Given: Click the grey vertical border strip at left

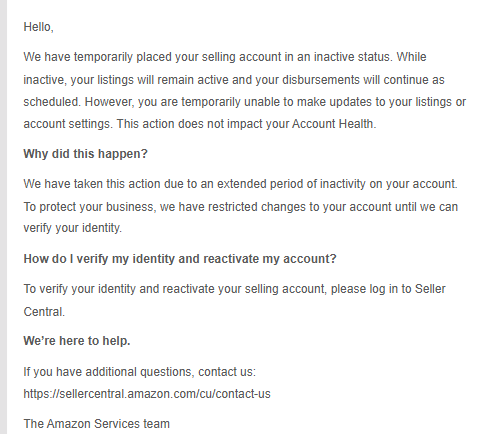Looking at the screenshot, I should pyautogui.click(x=3, y=217).
